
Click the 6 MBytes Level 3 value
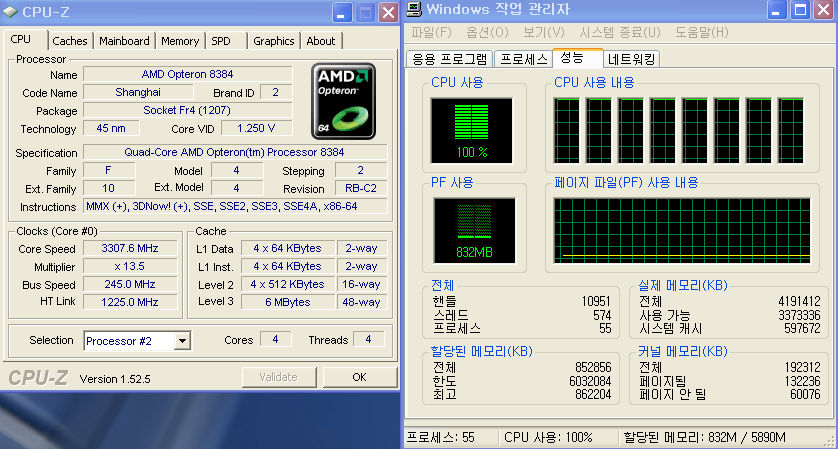coord(288,302)
